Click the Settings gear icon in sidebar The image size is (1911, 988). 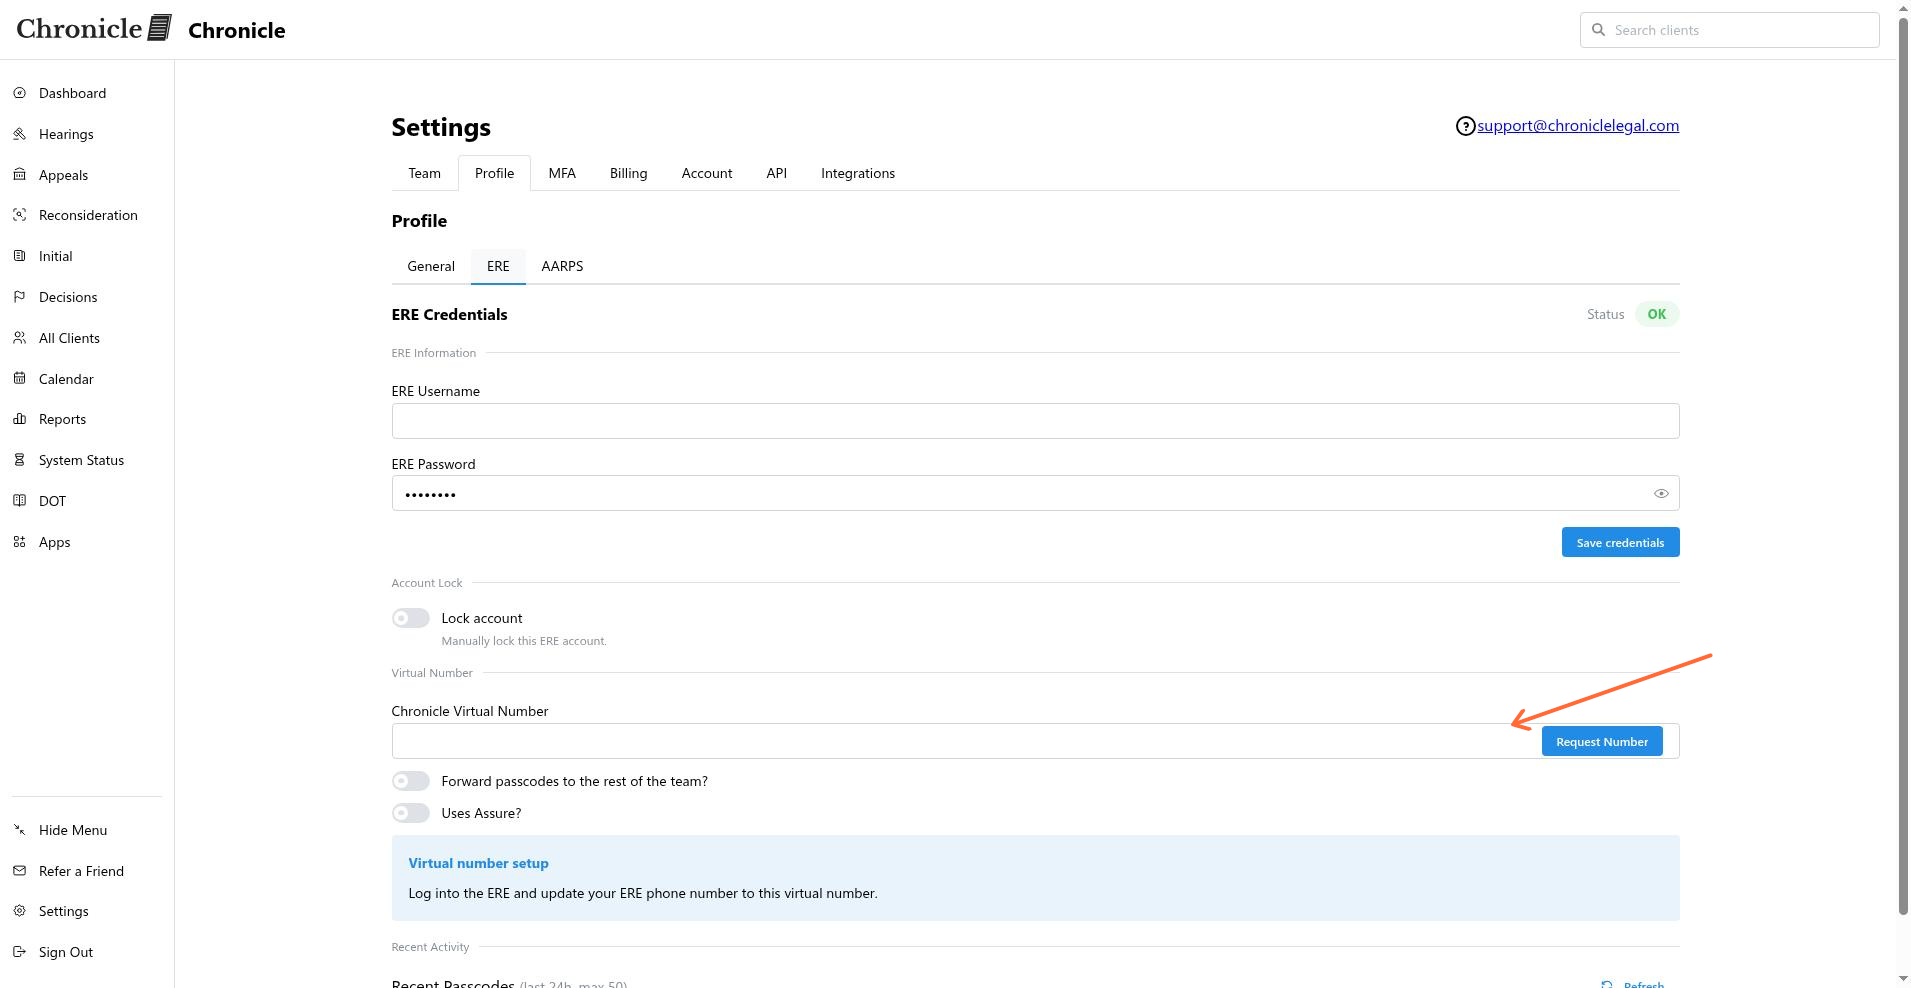click(19, 911)
